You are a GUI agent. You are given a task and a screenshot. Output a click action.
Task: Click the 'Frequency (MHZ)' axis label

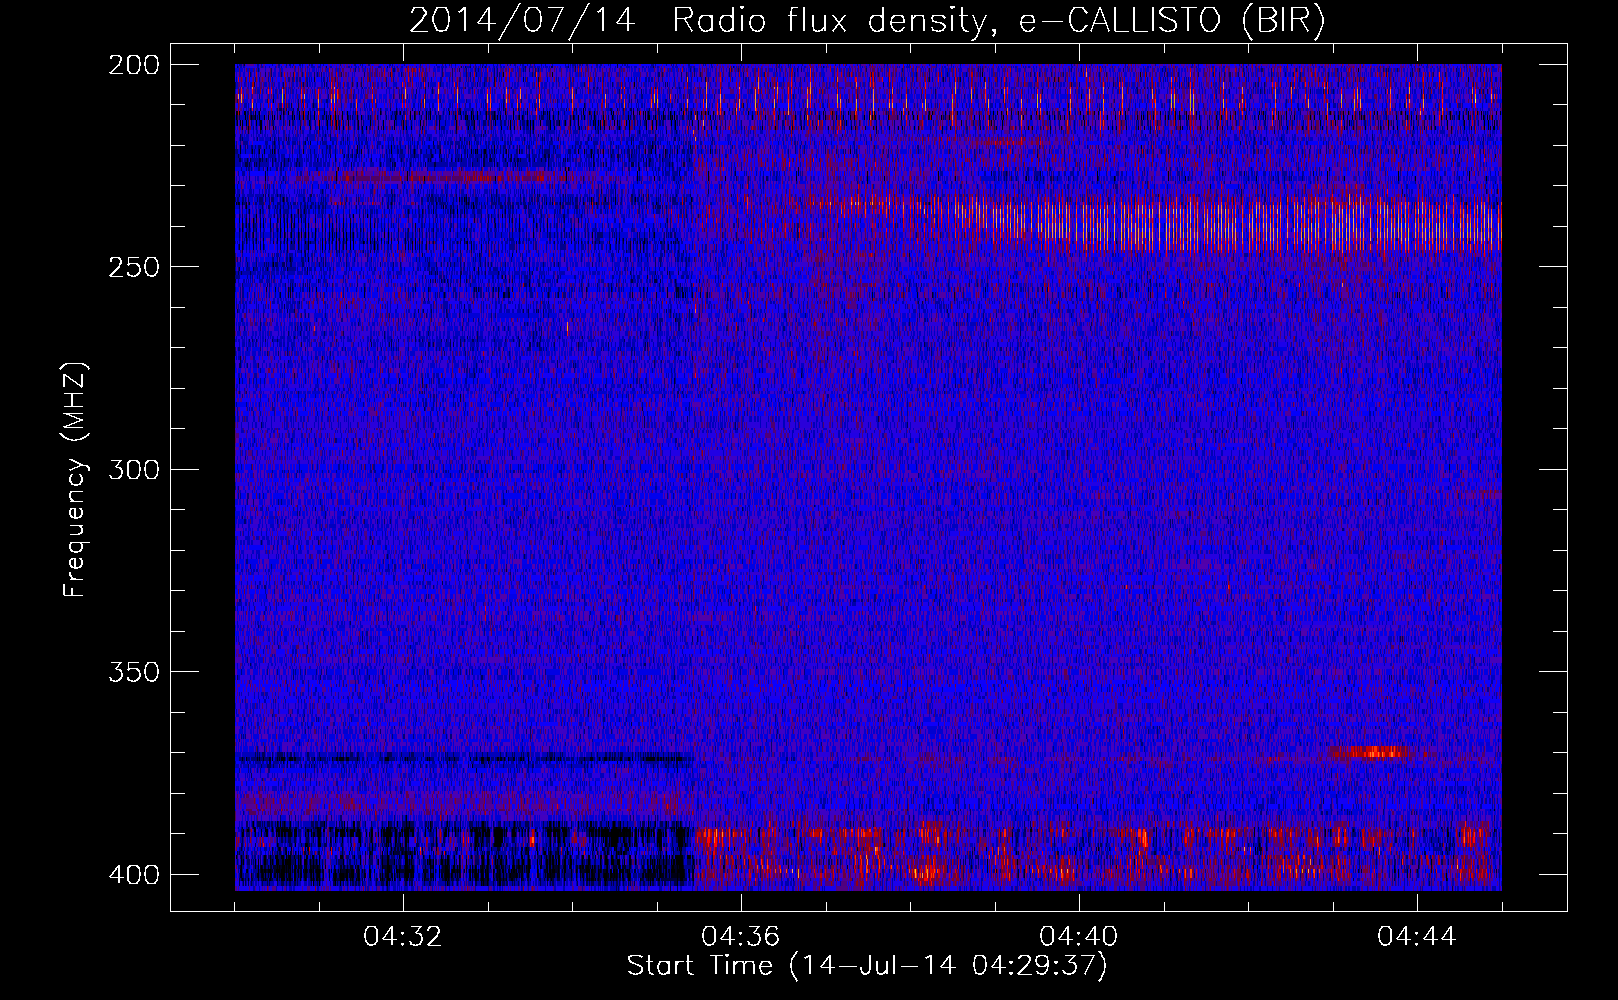coord(75,480)
